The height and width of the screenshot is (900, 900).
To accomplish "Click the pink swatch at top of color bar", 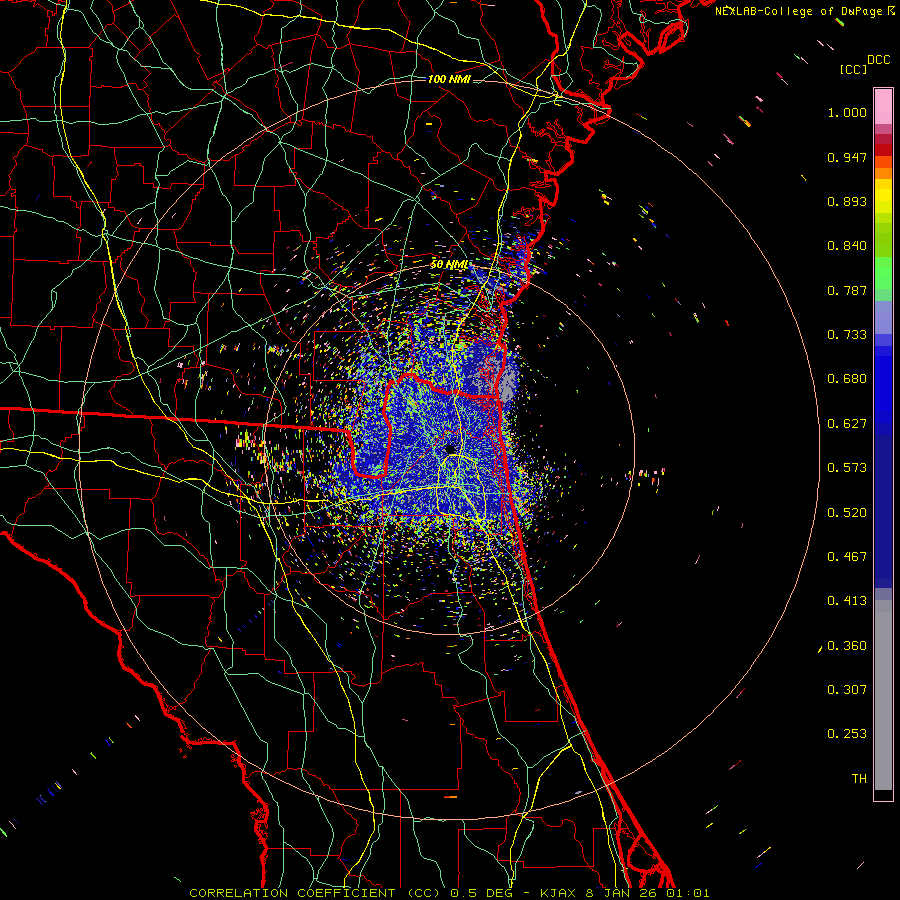I will (883, 106).
